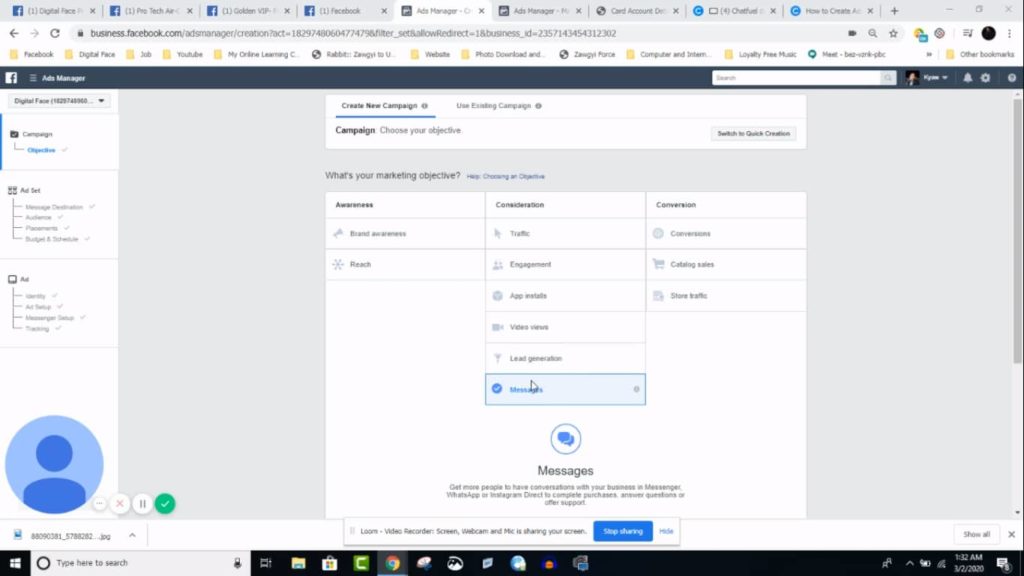The height and width of the screenshot is (576, 1024).
Task: Select the Video views objective
Action: point(565,327)
